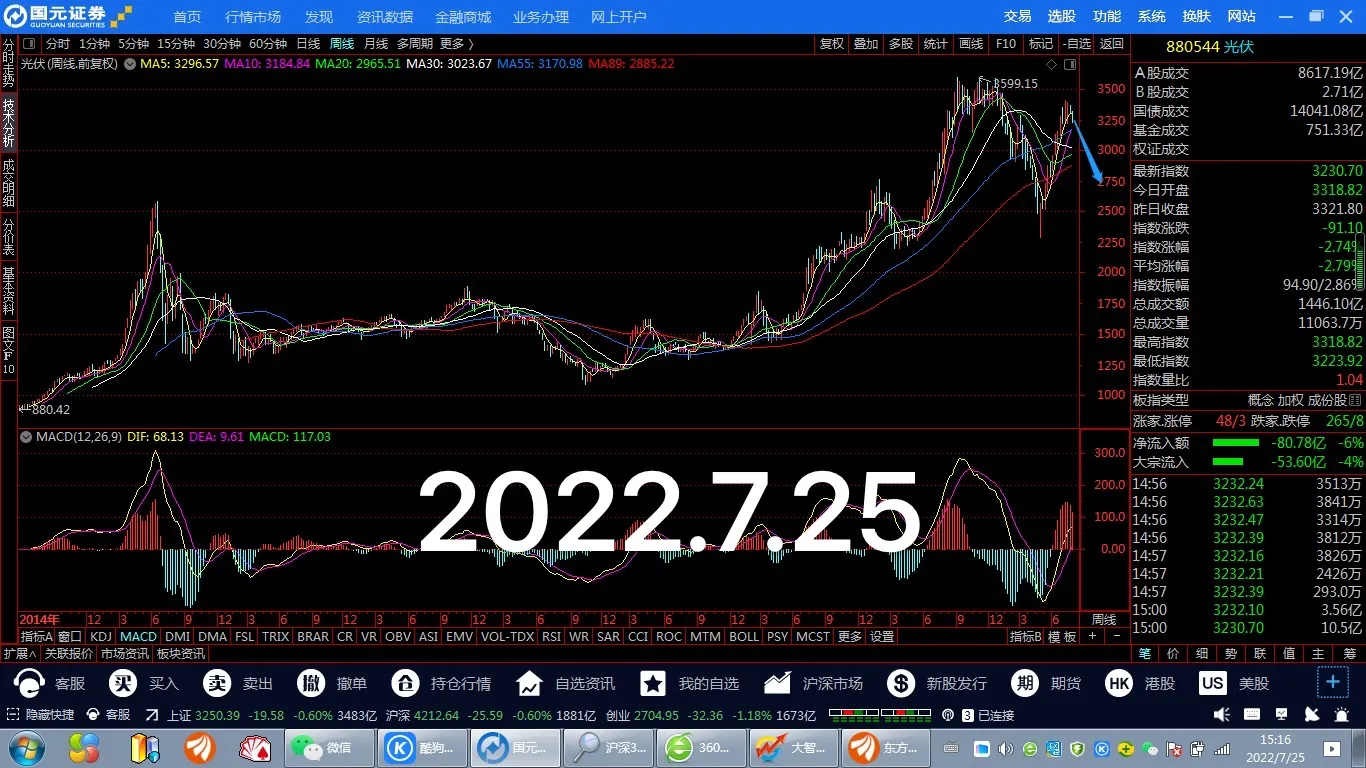
Task: Switch chart to 5分钟 period
Action: click(x=133, y=44)
